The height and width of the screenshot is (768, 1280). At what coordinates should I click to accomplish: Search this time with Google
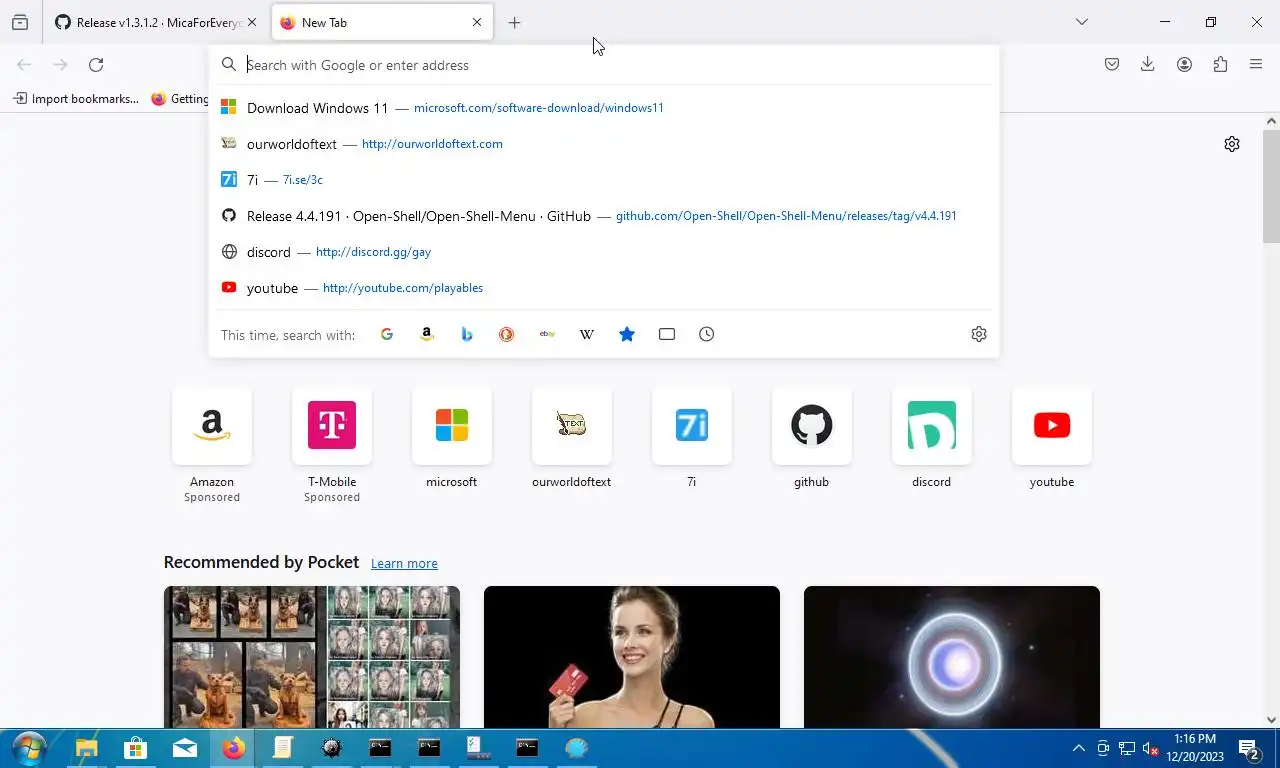point(387,334)
